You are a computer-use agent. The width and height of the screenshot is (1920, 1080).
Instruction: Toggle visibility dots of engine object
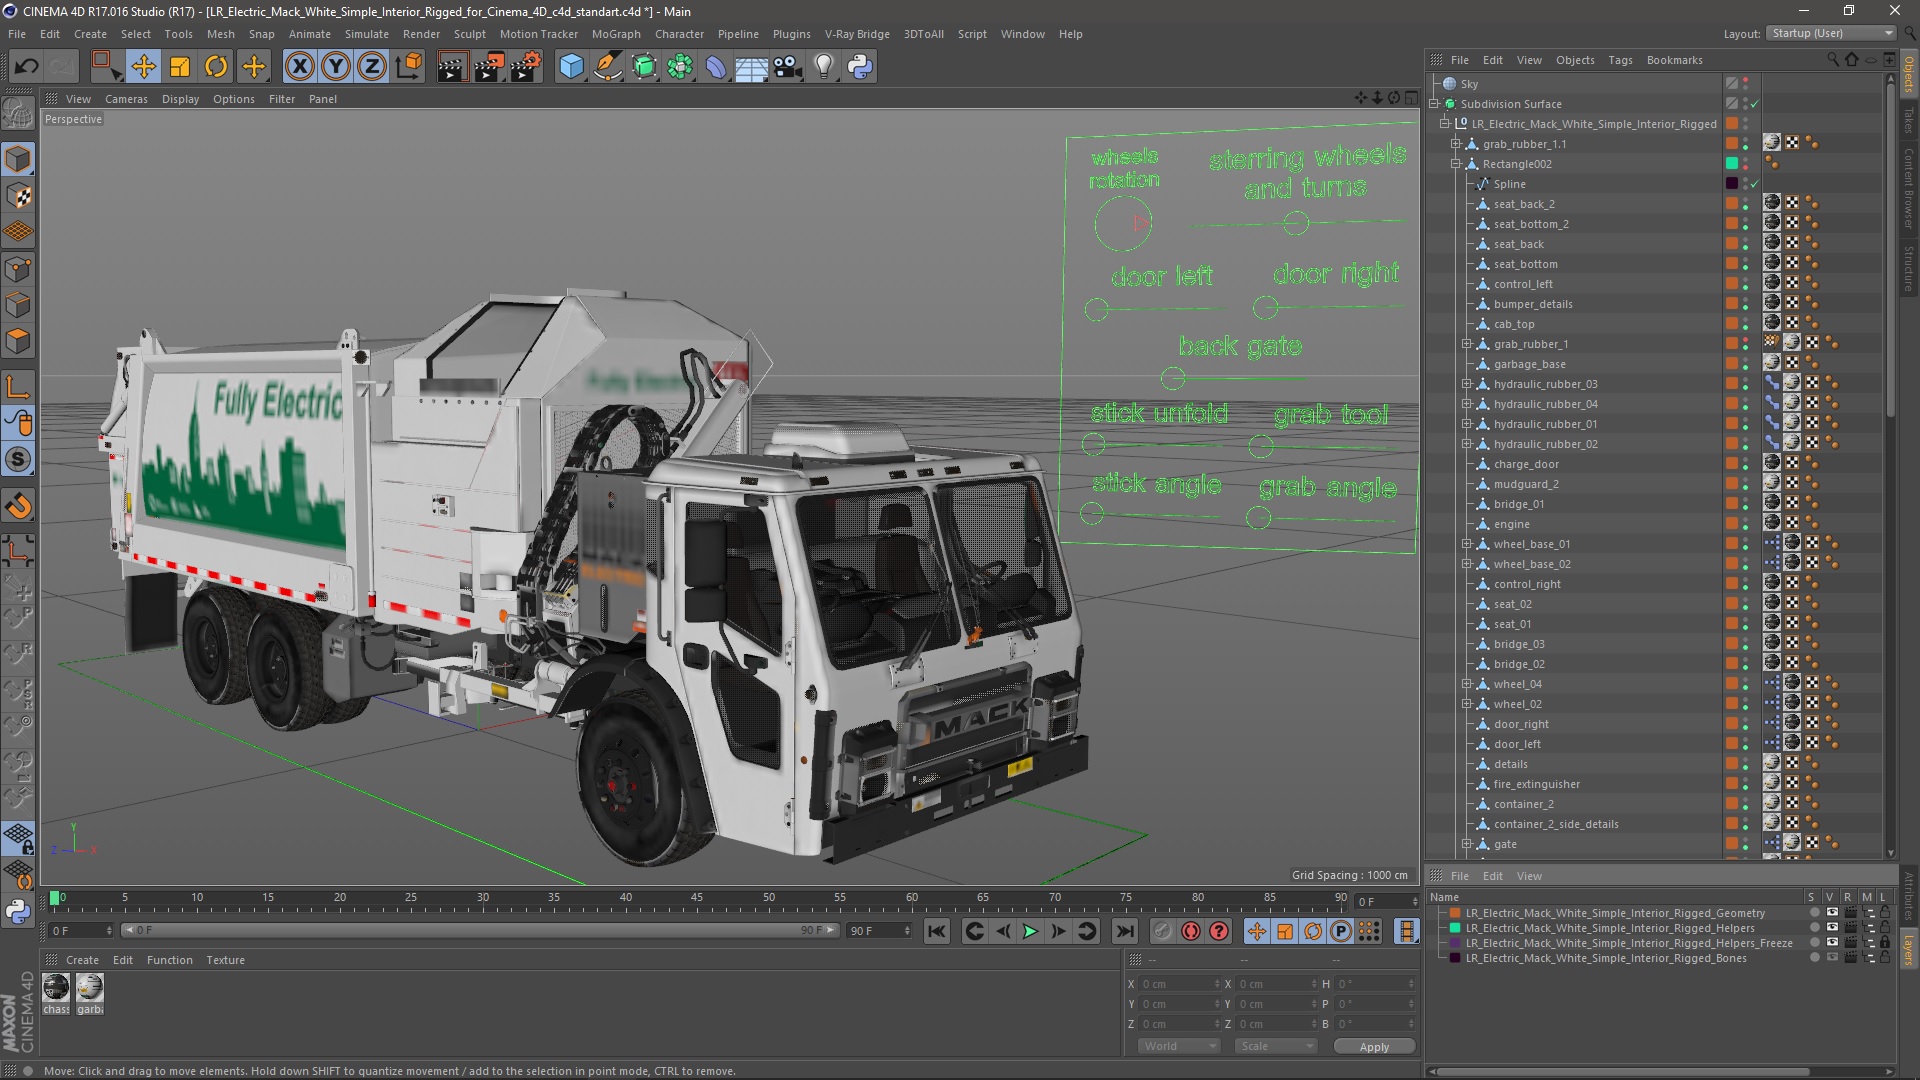[x=1746, y=524]
